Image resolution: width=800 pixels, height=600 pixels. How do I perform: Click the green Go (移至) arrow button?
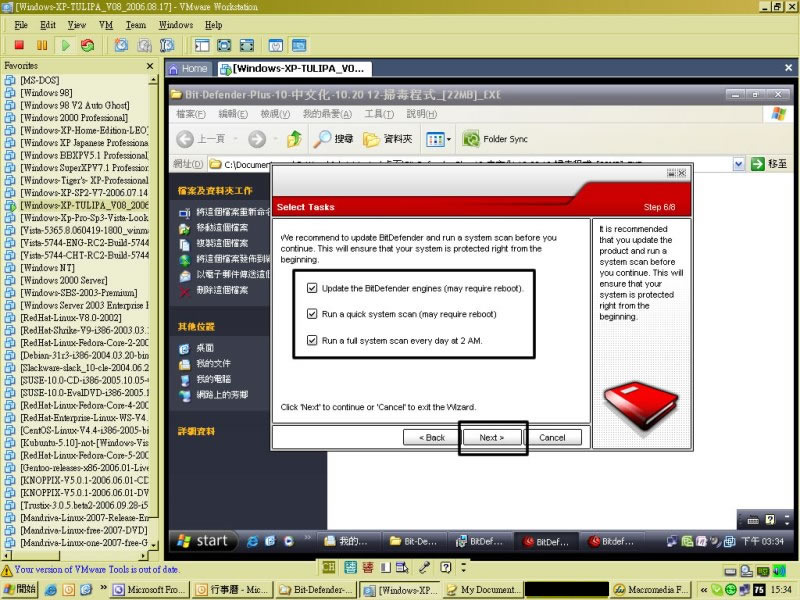pos(758,164)
